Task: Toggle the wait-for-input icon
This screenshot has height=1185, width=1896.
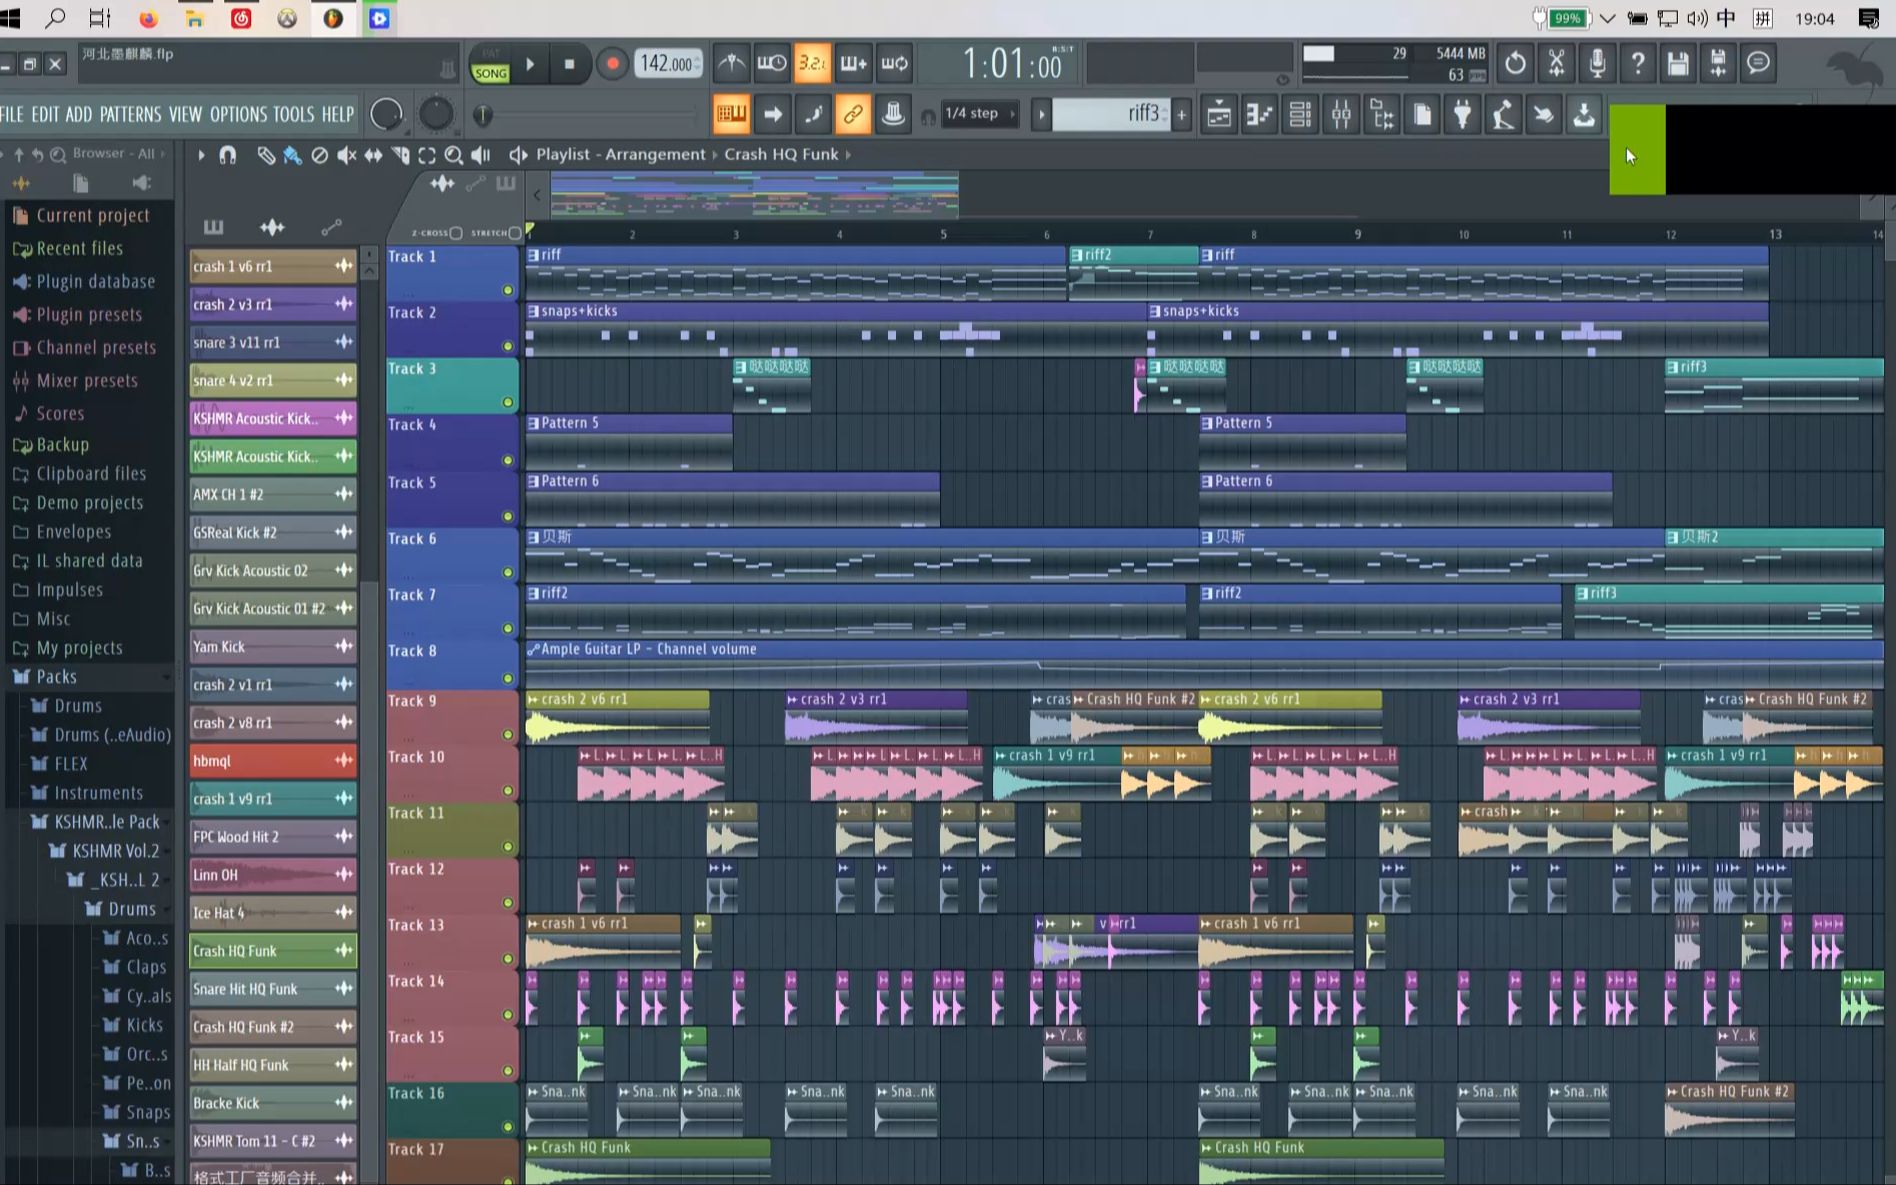Action: 771,64
